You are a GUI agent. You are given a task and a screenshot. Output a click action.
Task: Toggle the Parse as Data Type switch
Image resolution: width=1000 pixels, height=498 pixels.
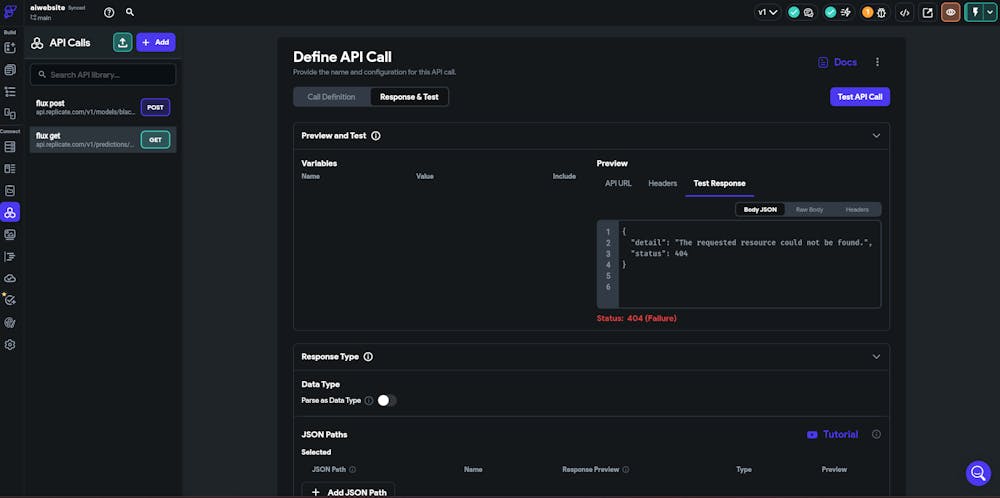[386, 400]
